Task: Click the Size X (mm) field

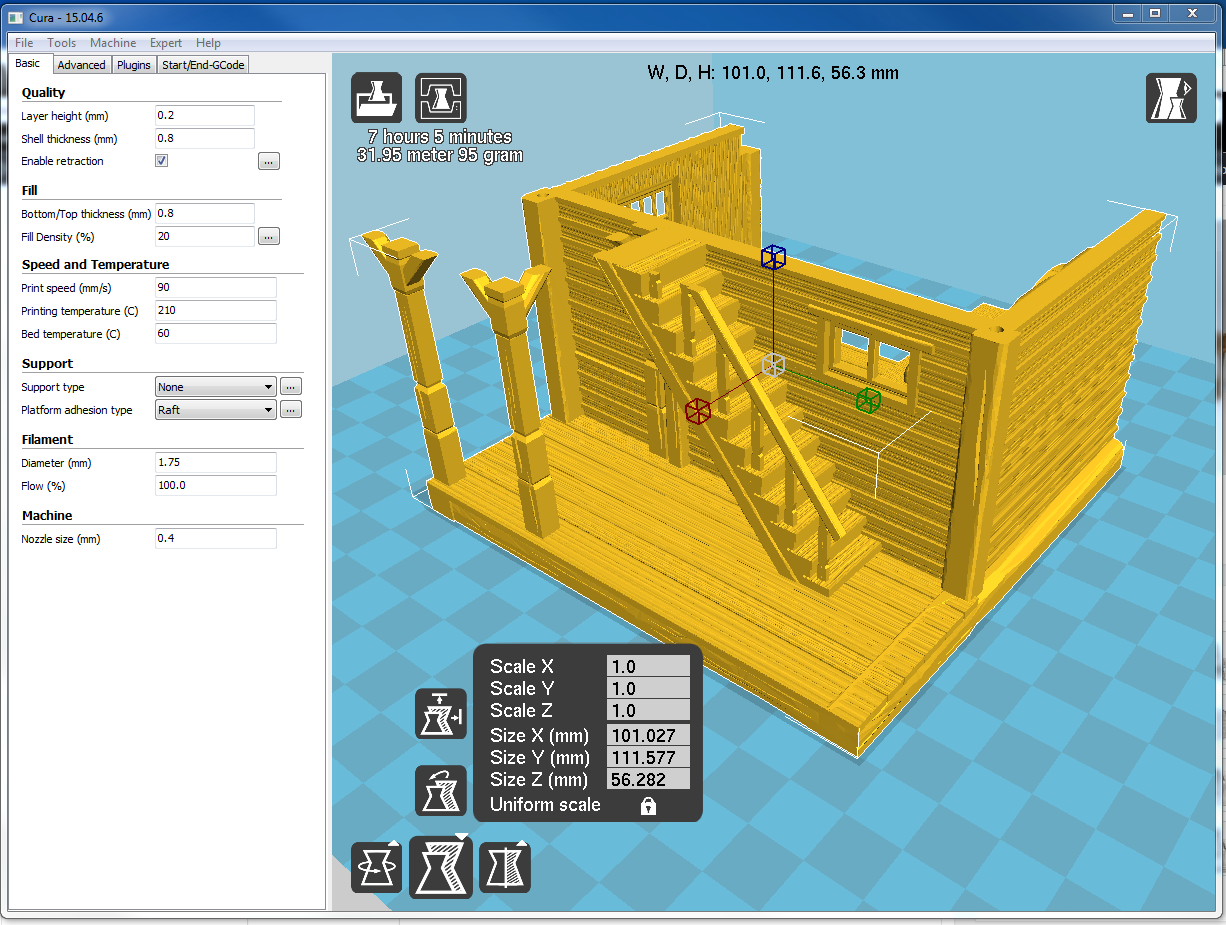Action: click(x=648, y=736)
